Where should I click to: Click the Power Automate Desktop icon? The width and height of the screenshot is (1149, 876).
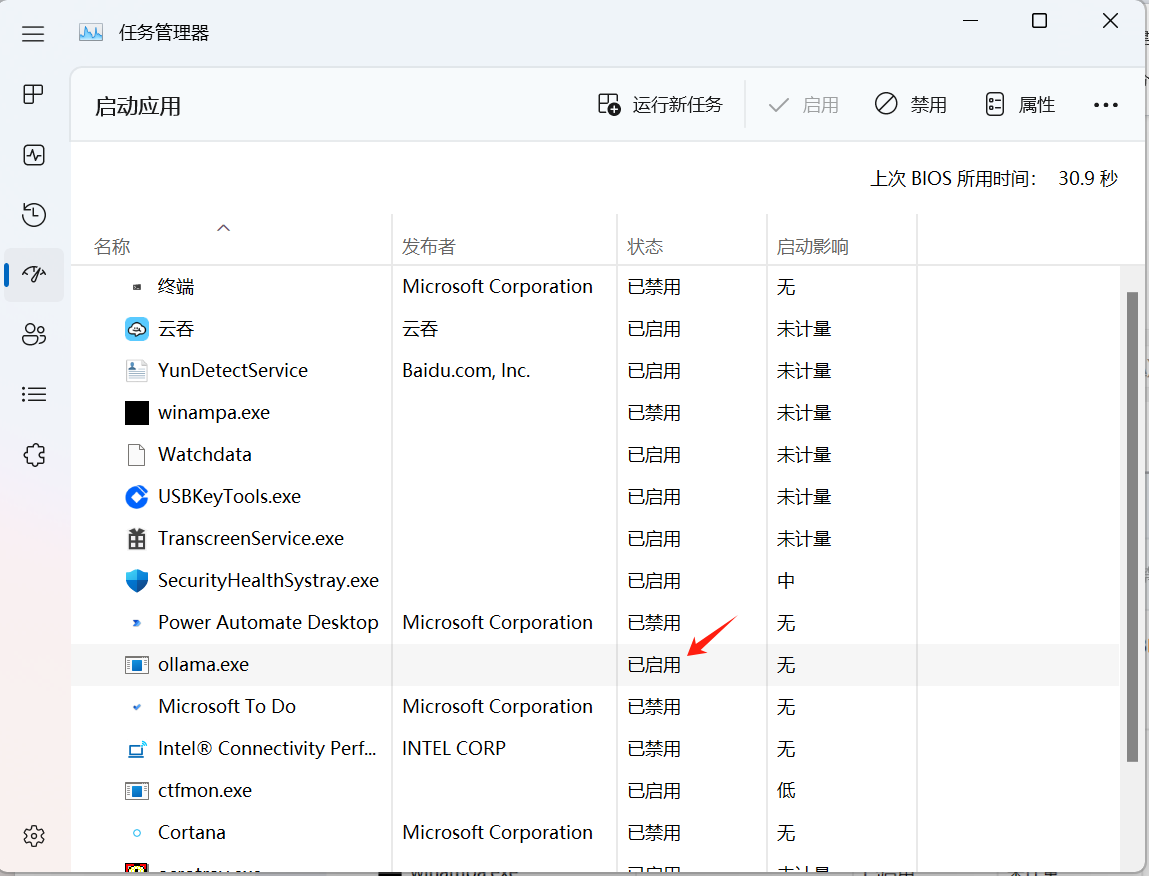137,623
